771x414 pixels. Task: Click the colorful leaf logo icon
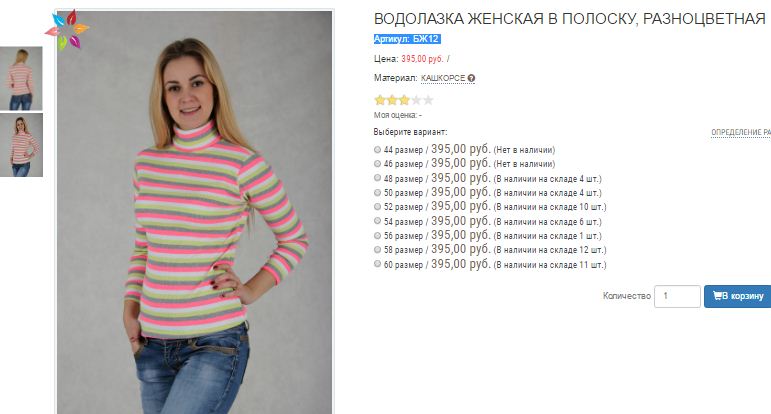click(x=67, y=30)
